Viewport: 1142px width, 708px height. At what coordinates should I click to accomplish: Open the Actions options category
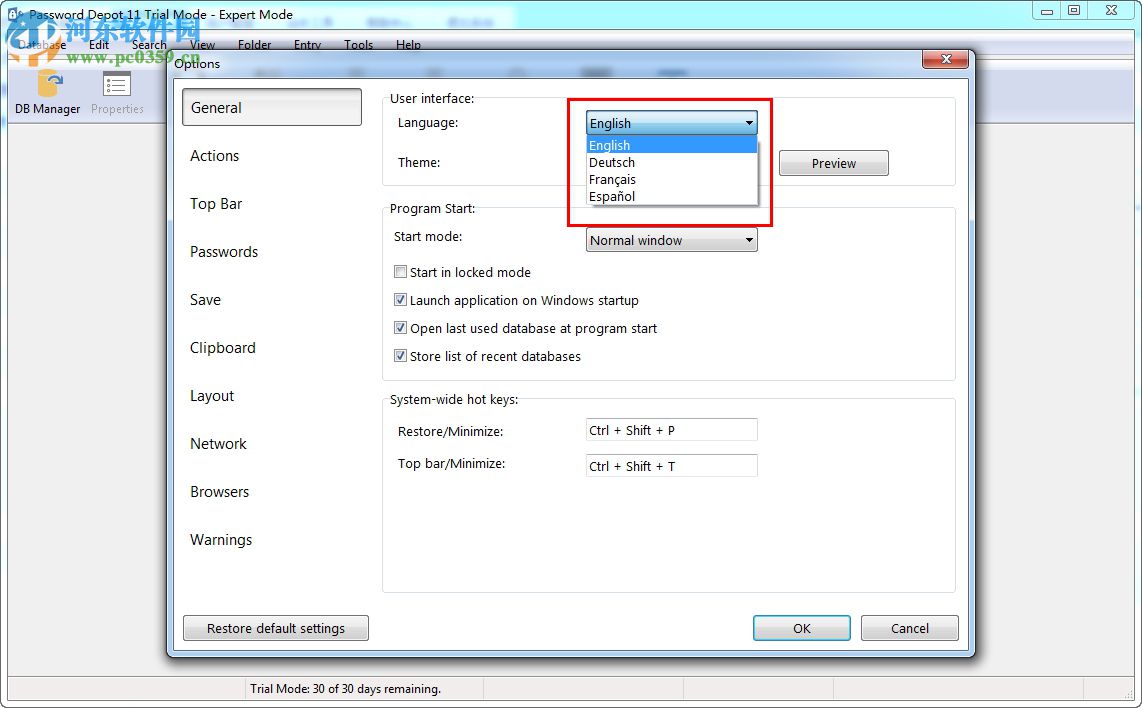(x=214, y=156)
